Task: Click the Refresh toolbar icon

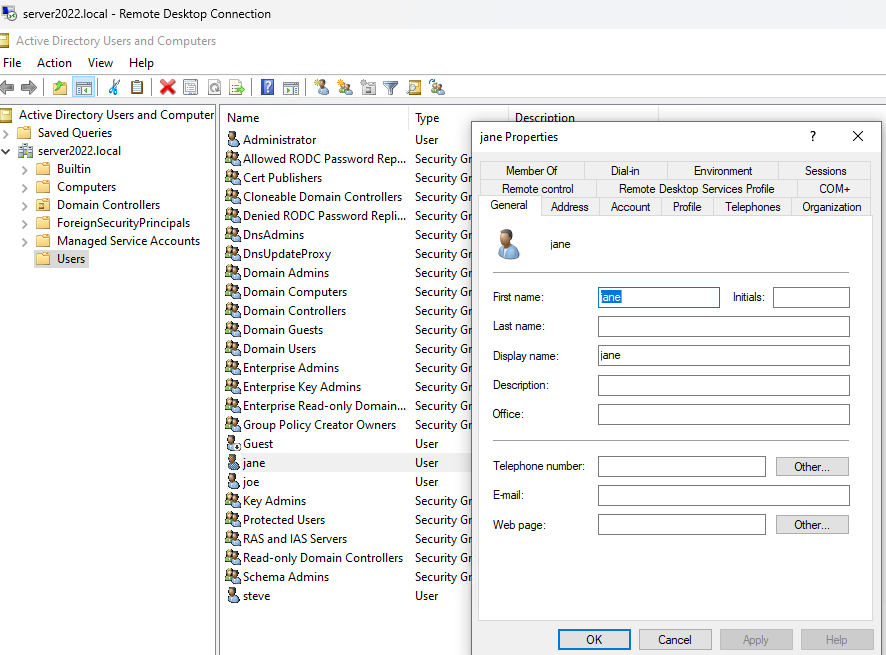Action: coord(214,88)
